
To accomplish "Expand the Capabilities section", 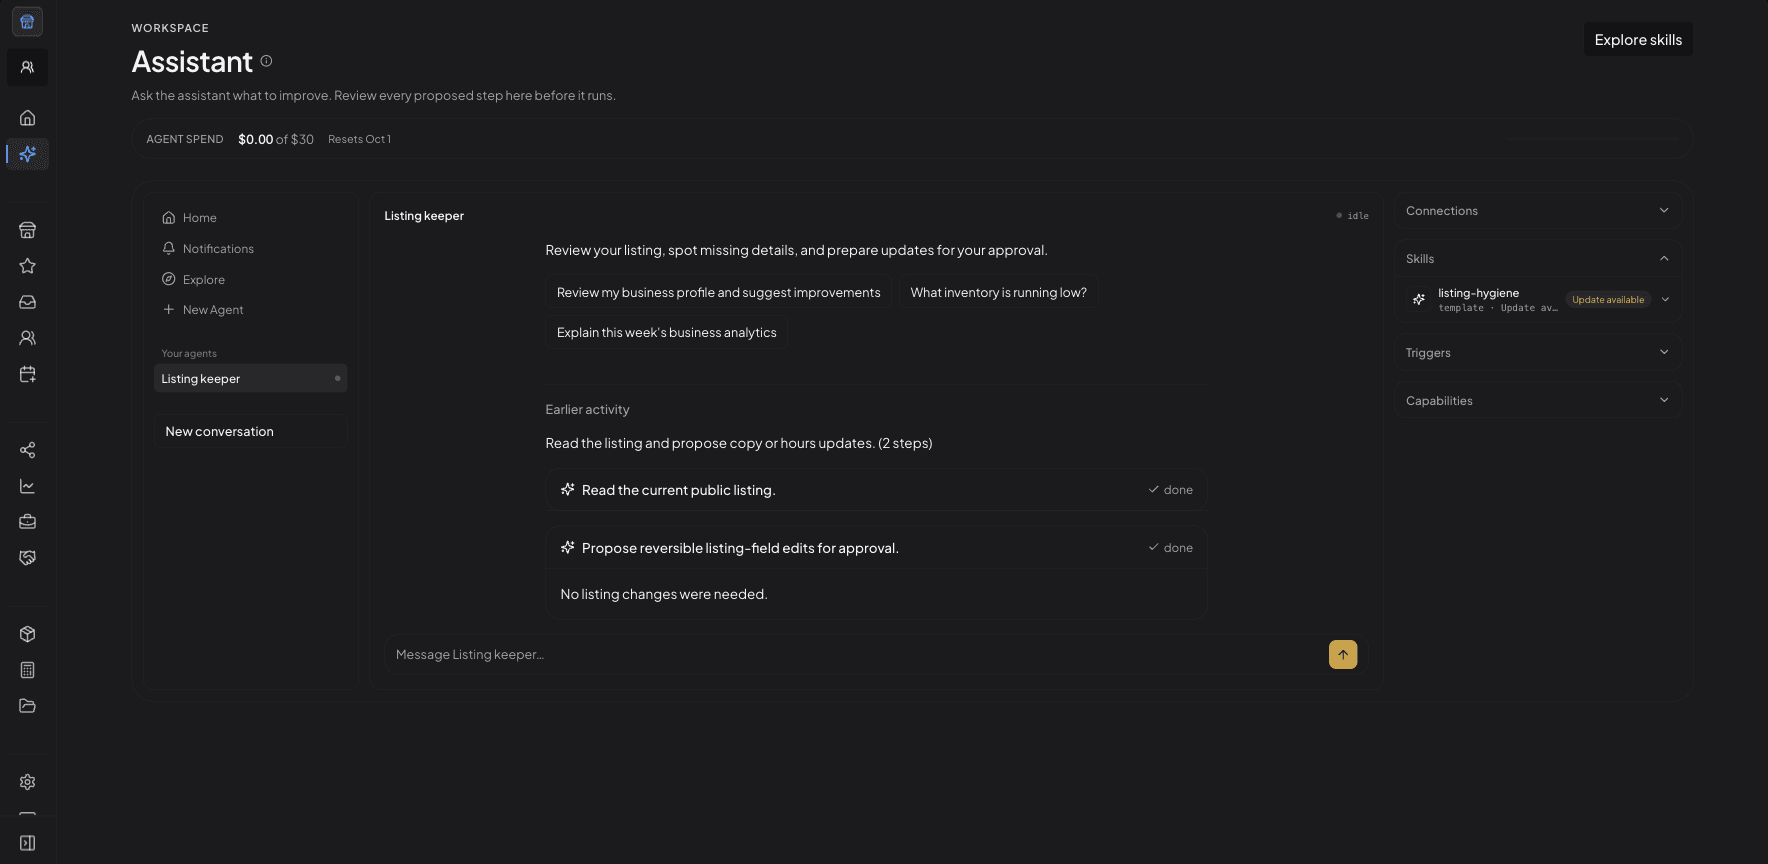I will tap(1537, 401).
